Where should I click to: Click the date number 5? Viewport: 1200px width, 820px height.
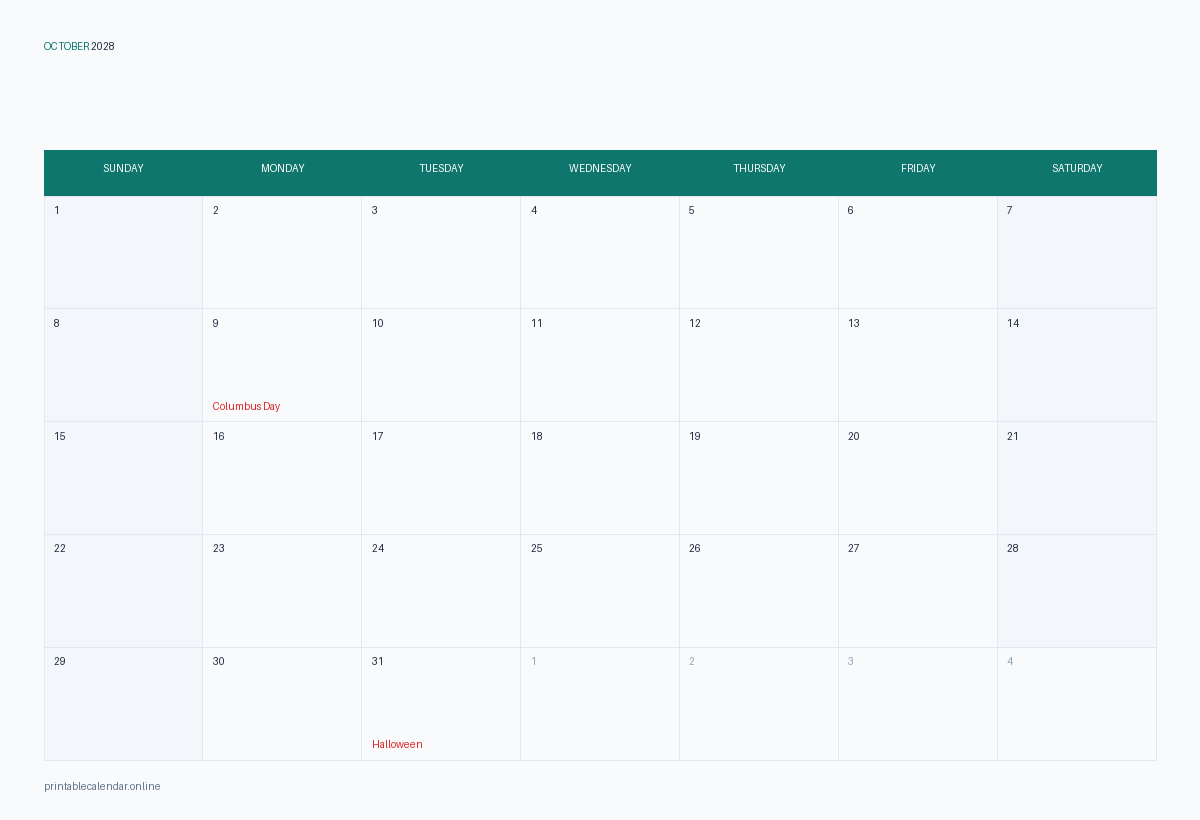(692, 211)
